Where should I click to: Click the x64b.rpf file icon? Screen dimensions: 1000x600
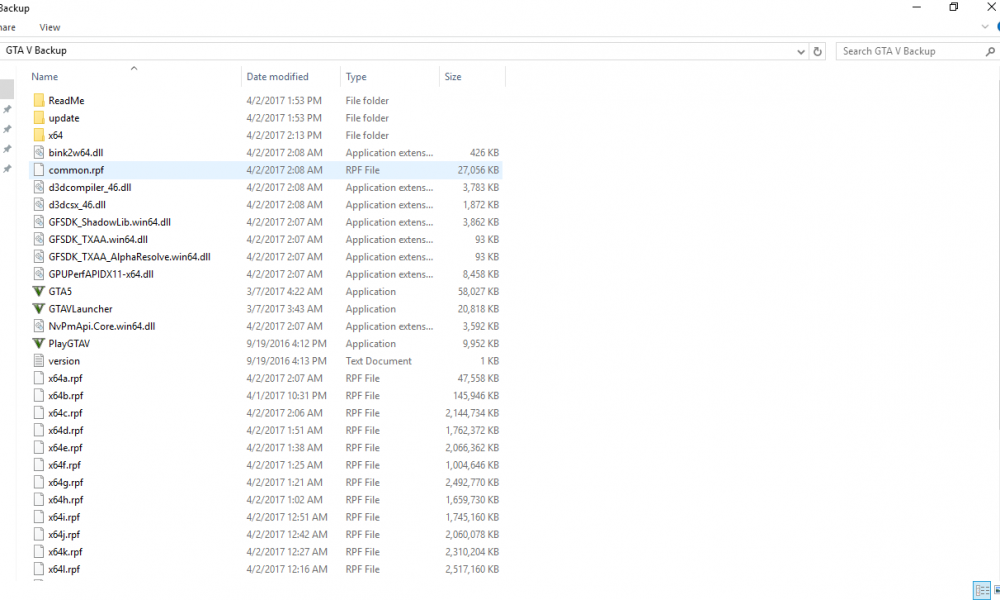(x=39, y=395)
